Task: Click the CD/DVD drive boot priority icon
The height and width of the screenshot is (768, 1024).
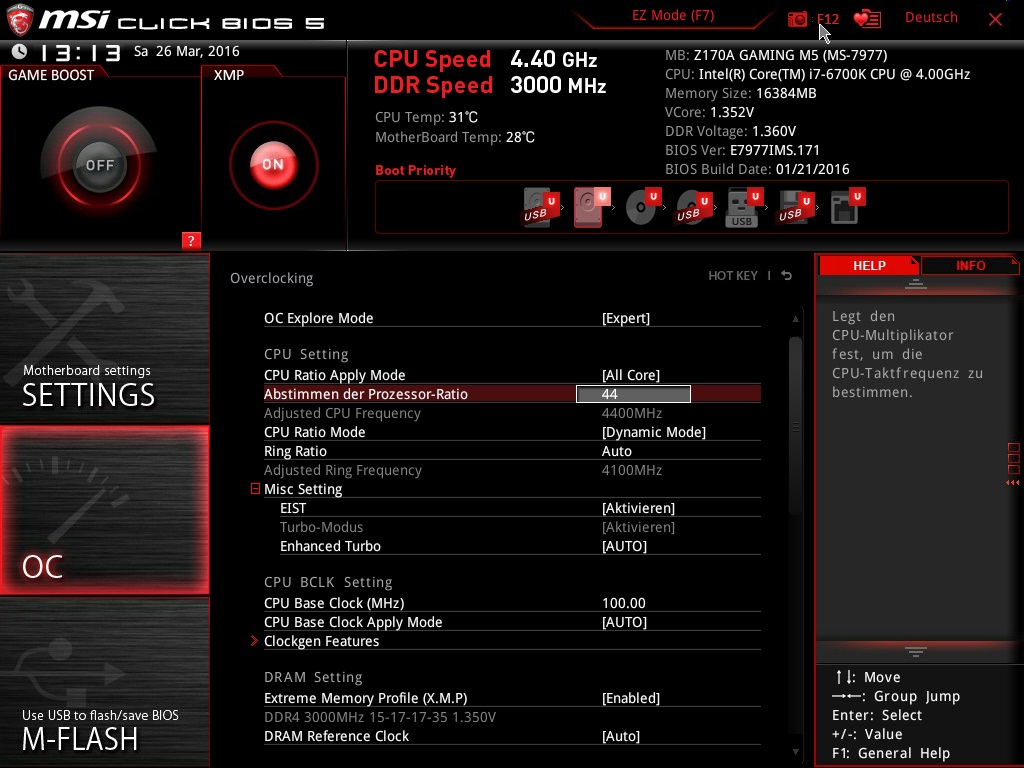Action: pyautogui.click(x=643, y=206)
